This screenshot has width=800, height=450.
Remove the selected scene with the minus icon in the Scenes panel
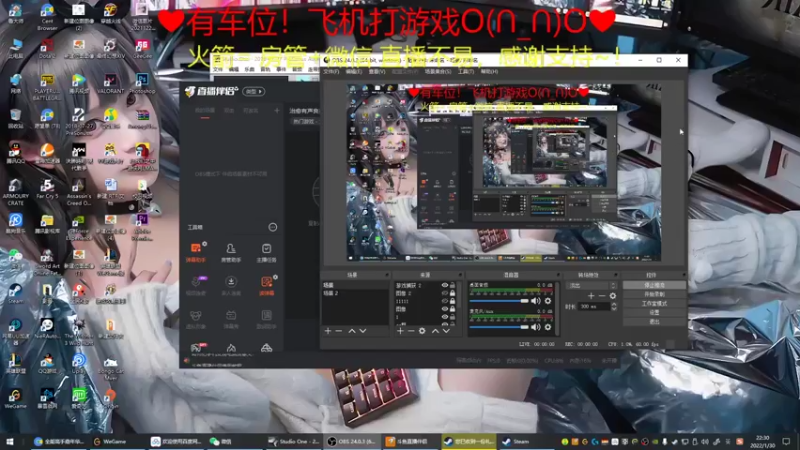click(339, 331)
